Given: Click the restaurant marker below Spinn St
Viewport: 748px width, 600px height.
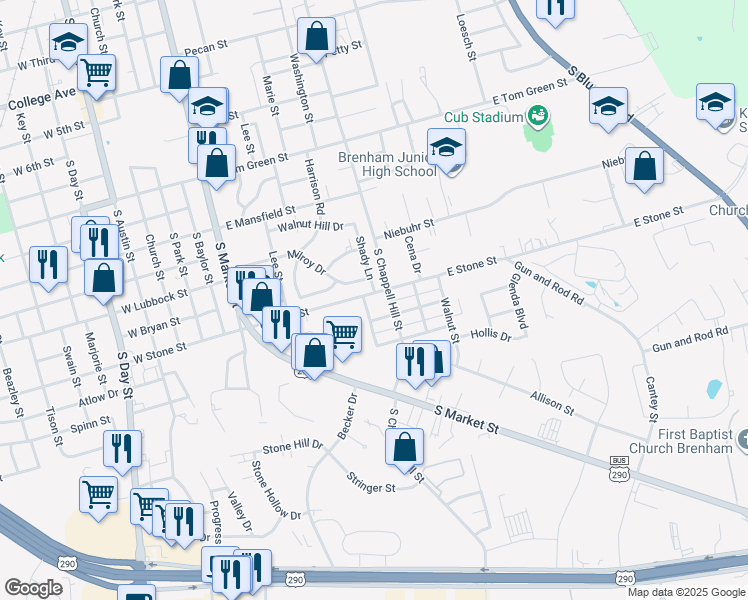Looking at the screenshot, I should [x=123, y=451].
